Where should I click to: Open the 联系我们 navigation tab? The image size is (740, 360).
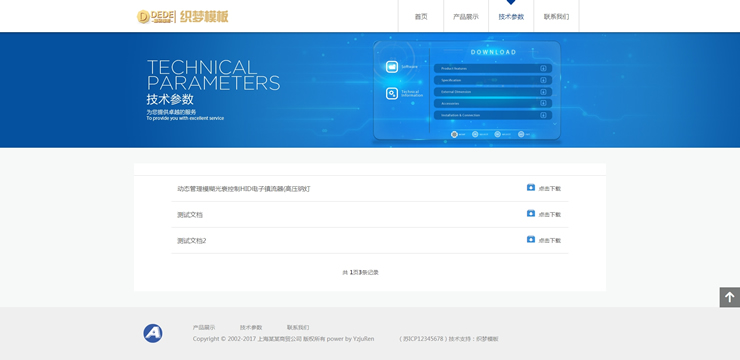[x=556, y=17]
